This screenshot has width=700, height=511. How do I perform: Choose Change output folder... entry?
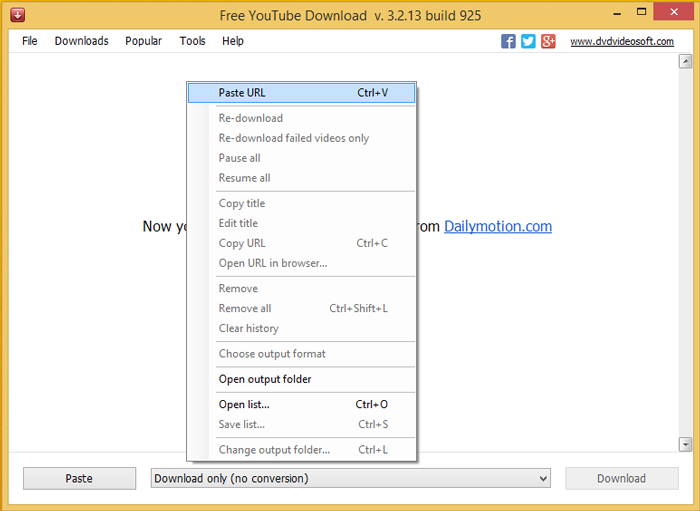coord(301,450)
